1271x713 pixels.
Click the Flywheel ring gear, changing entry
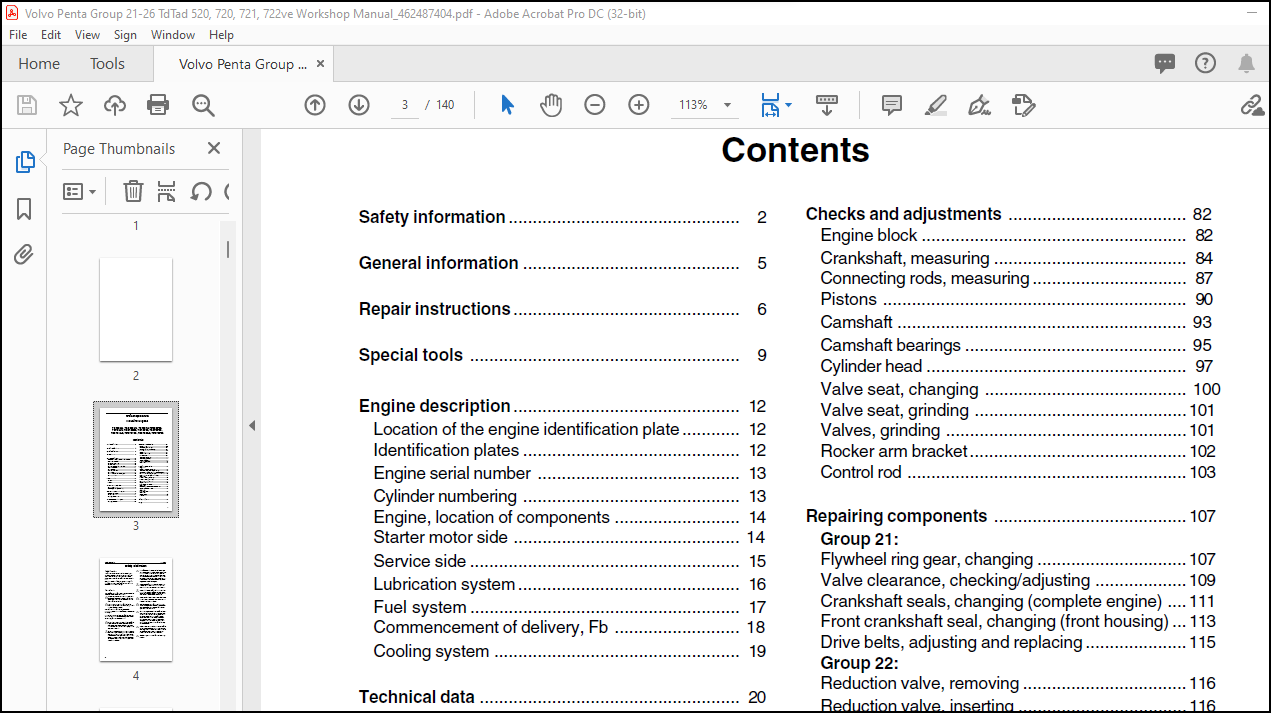pyautogui.click(x=1018, y=559)
